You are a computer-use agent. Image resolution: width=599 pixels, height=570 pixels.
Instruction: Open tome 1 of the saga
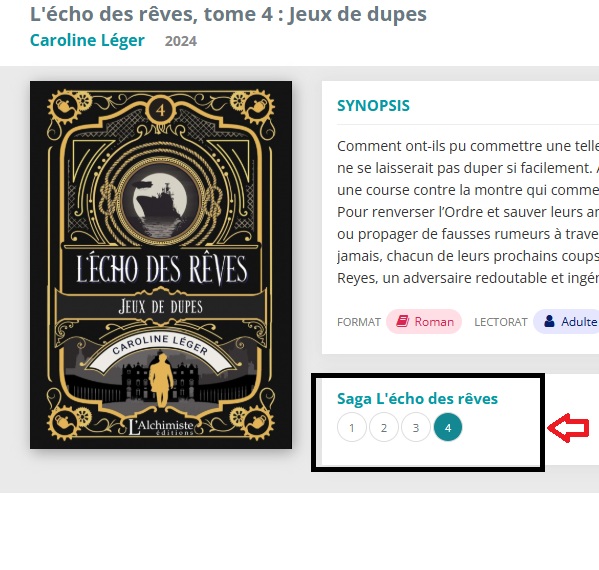pos(352,427)
